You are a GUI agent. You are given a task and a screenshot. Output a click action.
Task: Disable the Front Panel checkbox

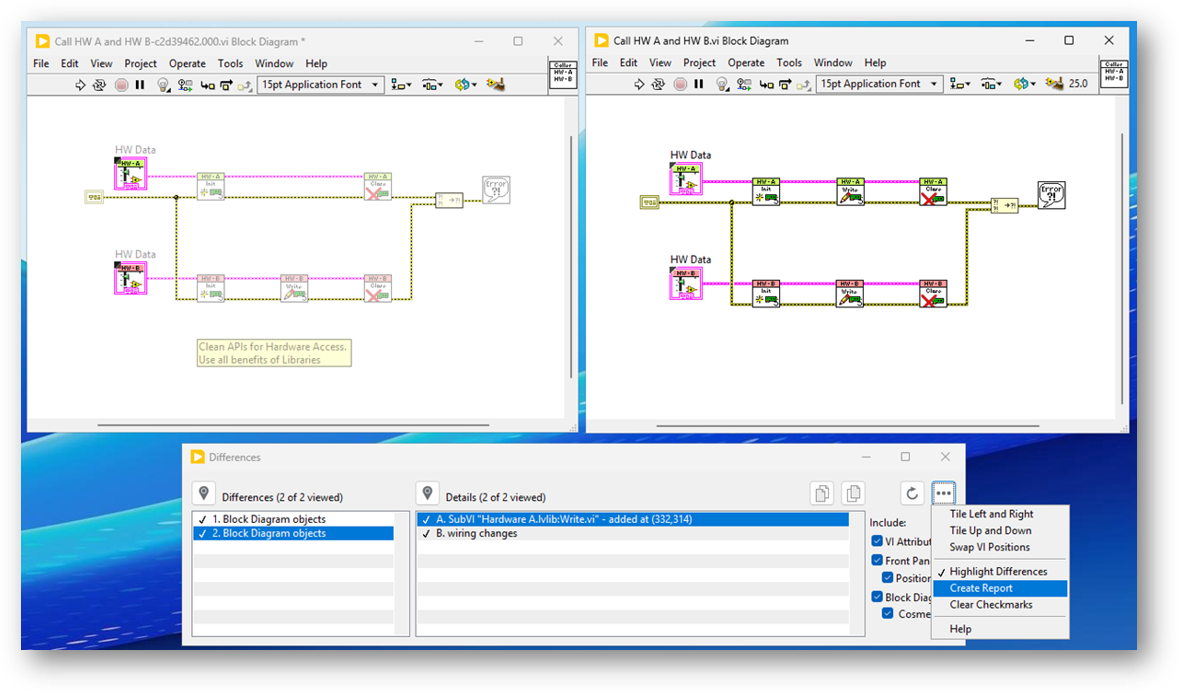coord(878,560)
